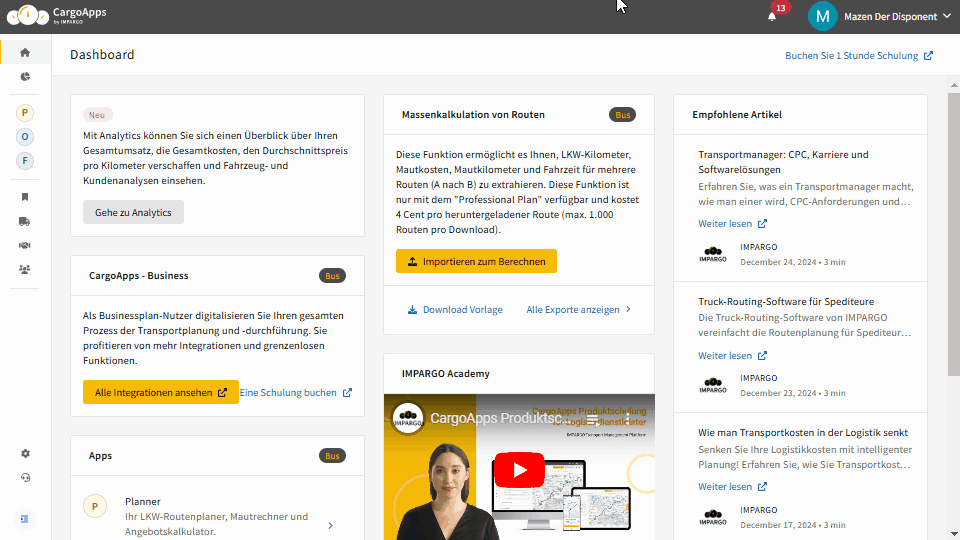
Task: Click external-link icon next to Buchen Sie Schulung
Action: (928, 56)
